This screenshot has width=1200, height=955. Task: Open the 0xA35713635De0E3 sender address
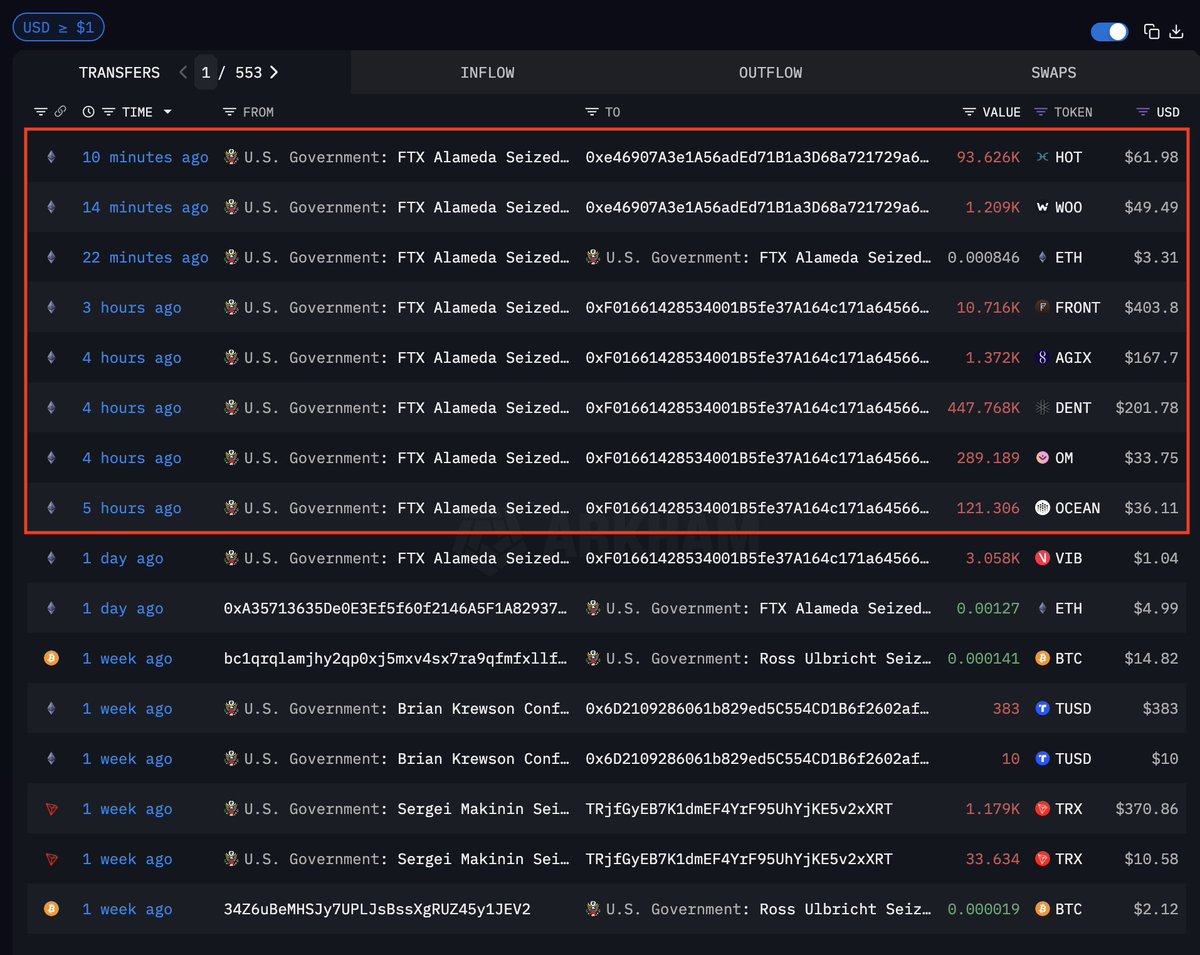[x=396, y=608]
